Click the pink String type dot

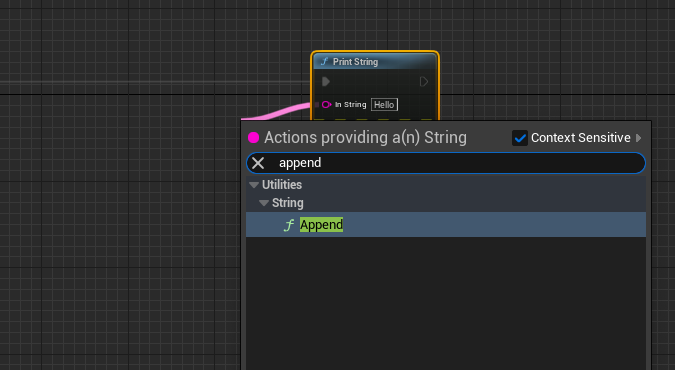click(254, 137)
